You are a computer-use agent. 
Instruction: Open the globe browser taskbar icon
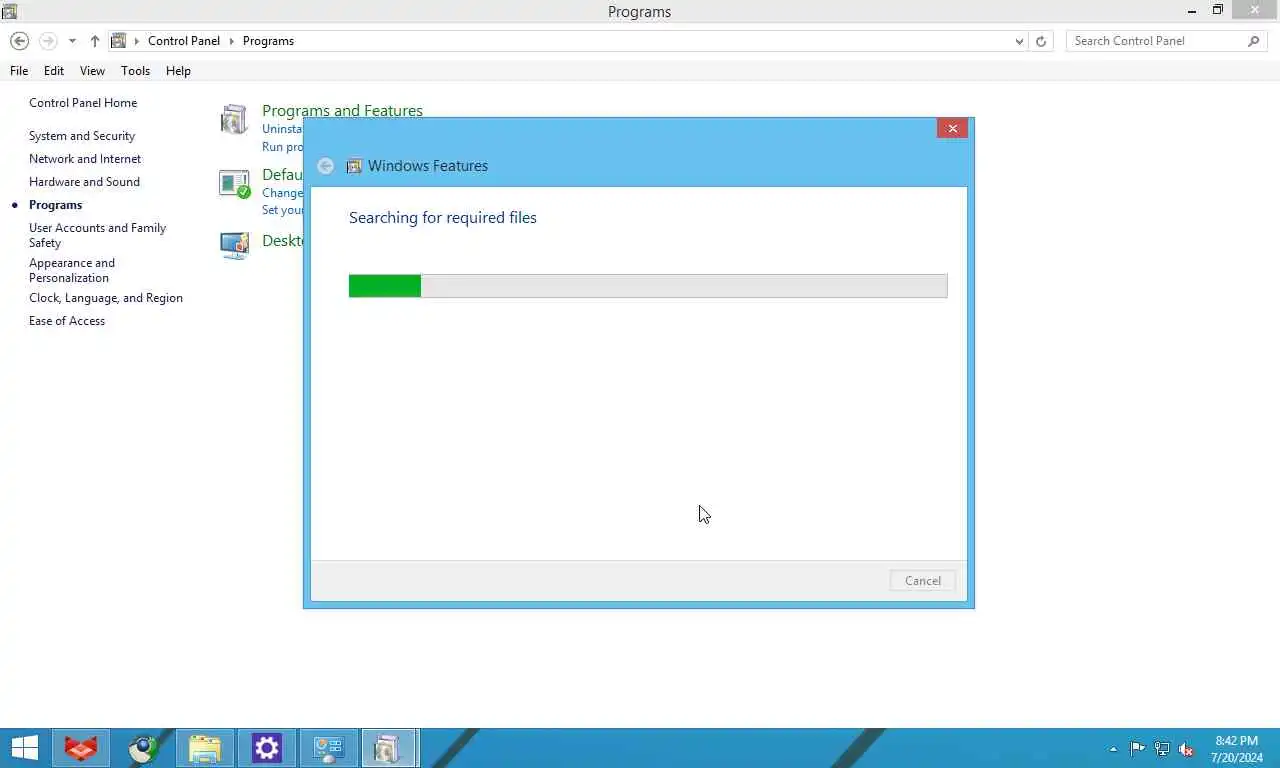tap(143, 748)
